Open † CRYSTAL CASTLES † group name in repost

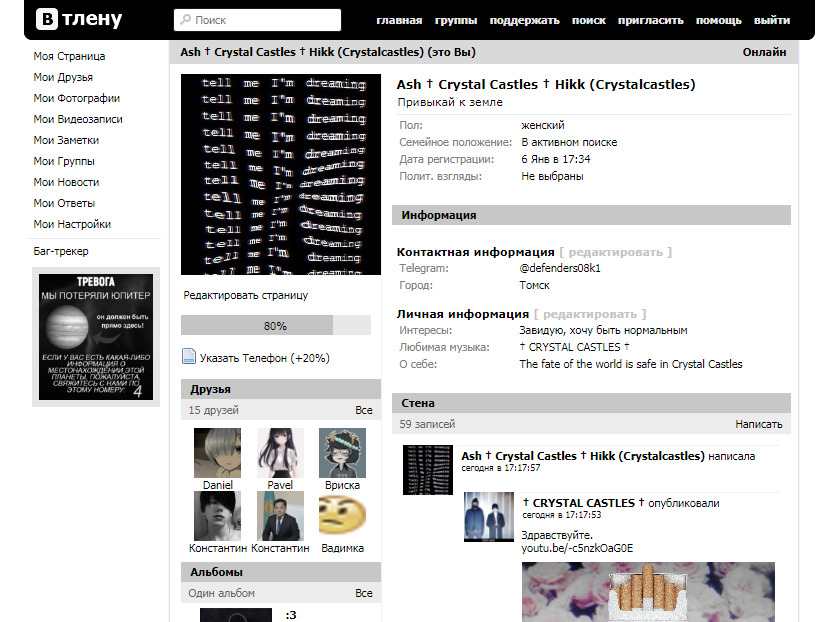point(583,503)
